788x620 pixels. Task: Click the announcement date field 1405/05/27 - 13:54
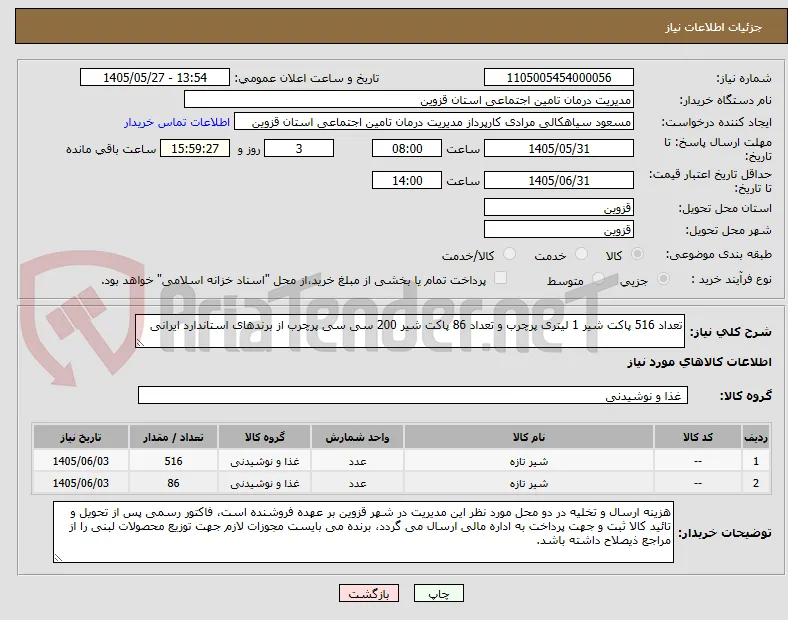155,77
